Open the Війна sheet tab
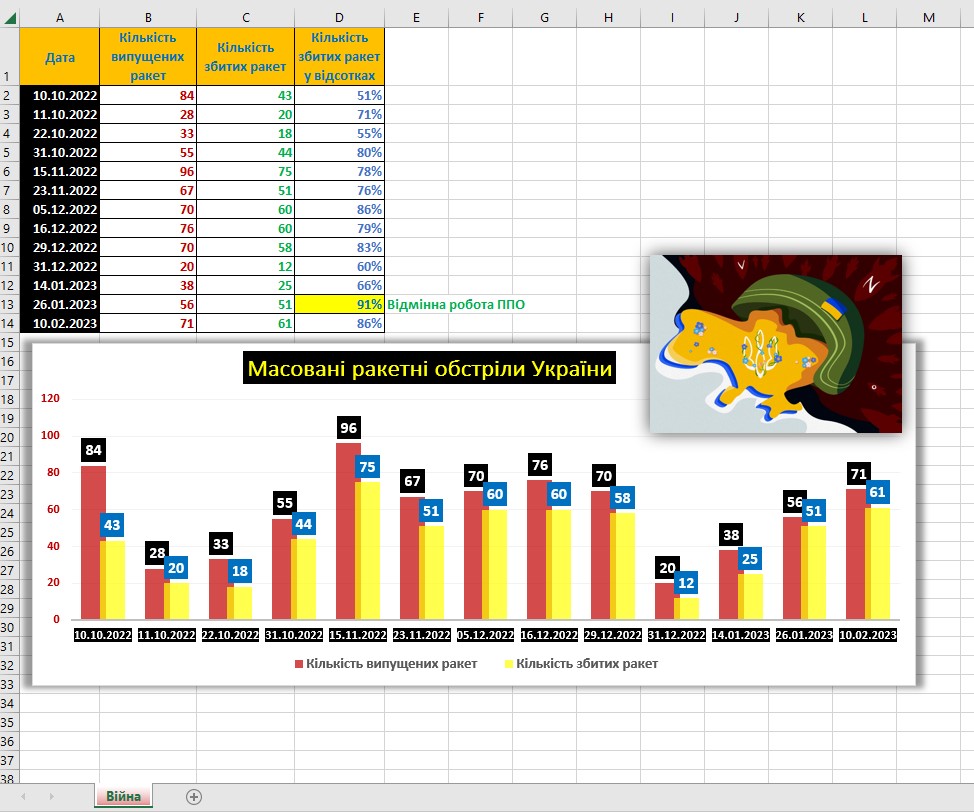 tap(124, 796)
